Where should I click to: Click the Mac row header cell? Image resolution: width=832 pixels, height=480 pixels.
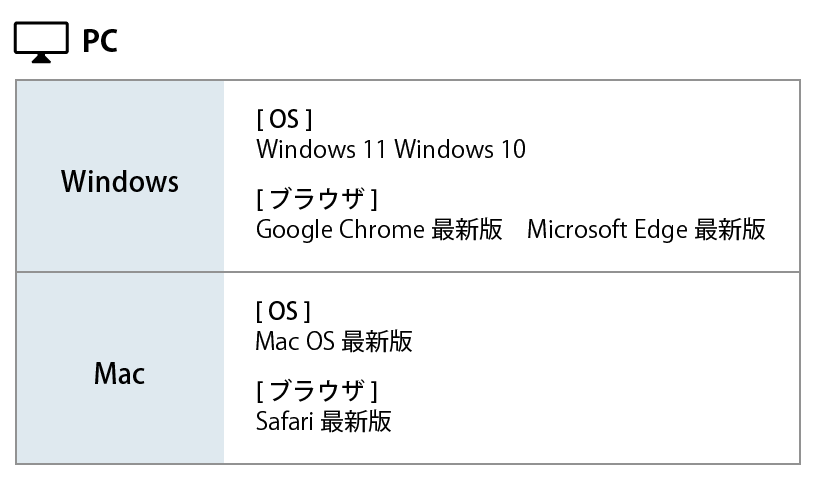pos(120,368)
